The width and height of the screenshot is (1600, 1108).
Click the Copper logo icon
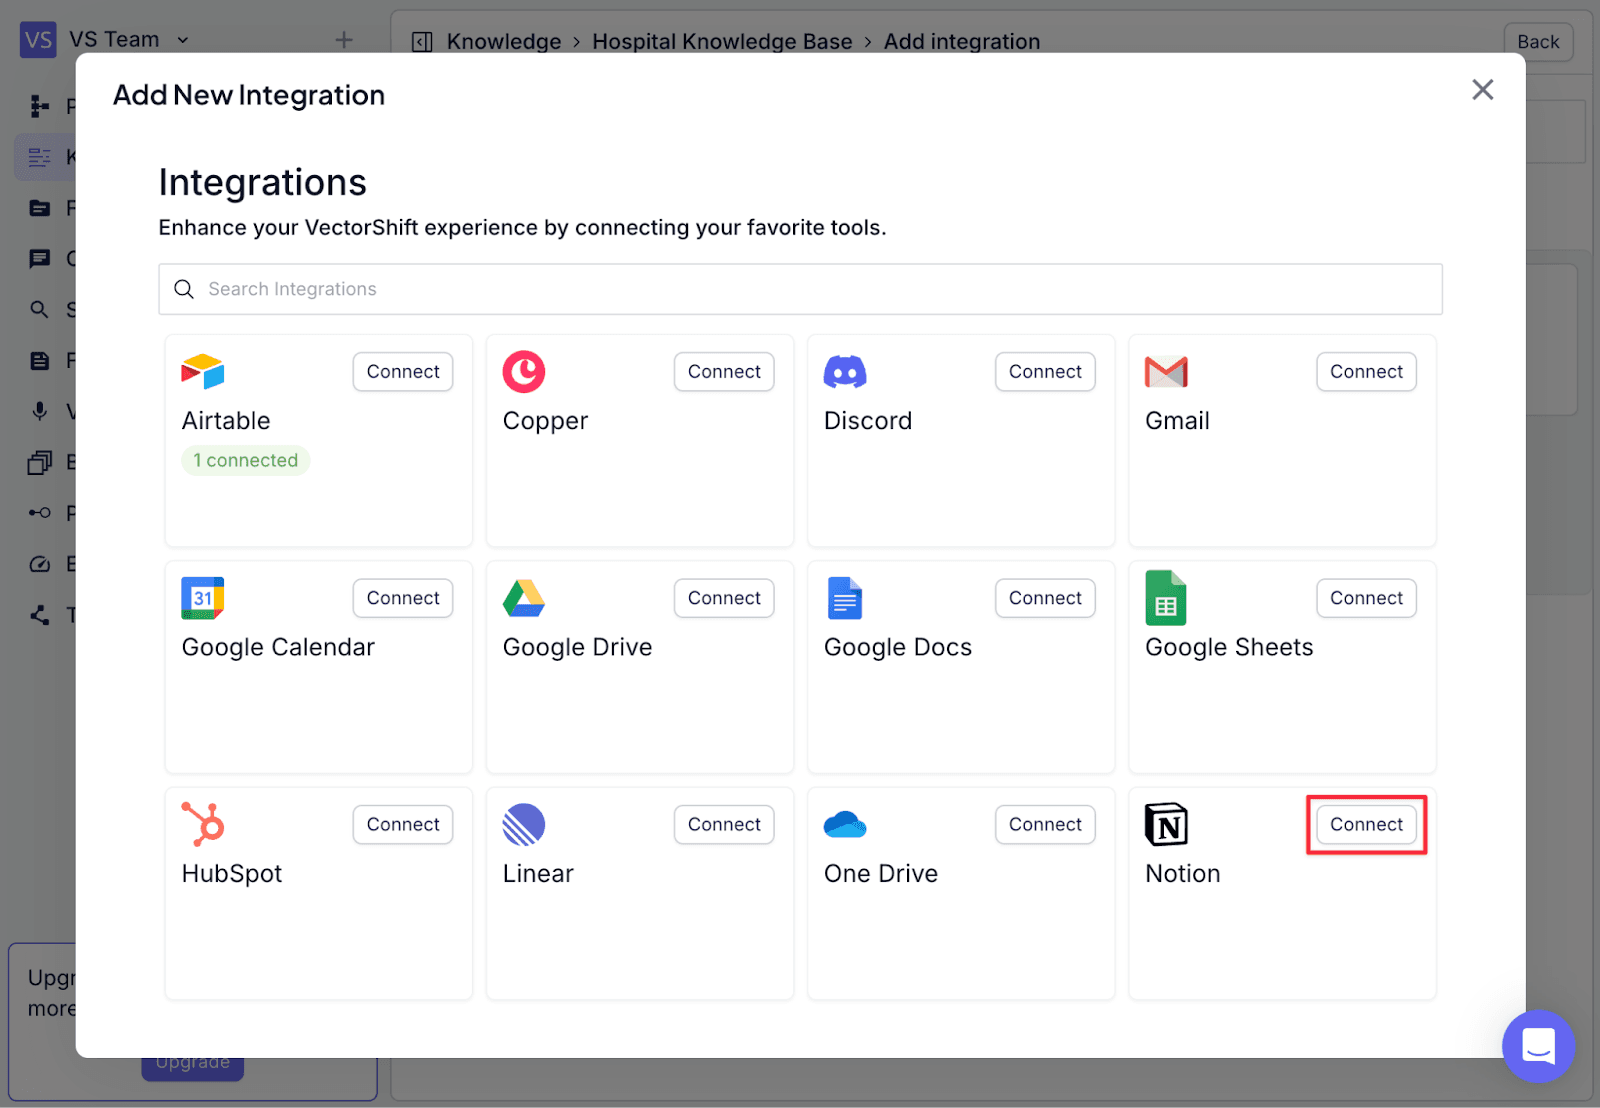(x=524, y=372)
